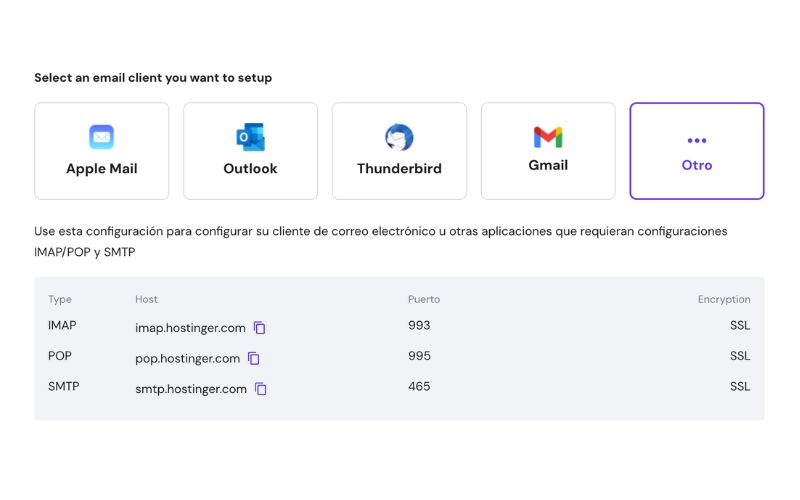Click the POP type cell

pos(60,356)
